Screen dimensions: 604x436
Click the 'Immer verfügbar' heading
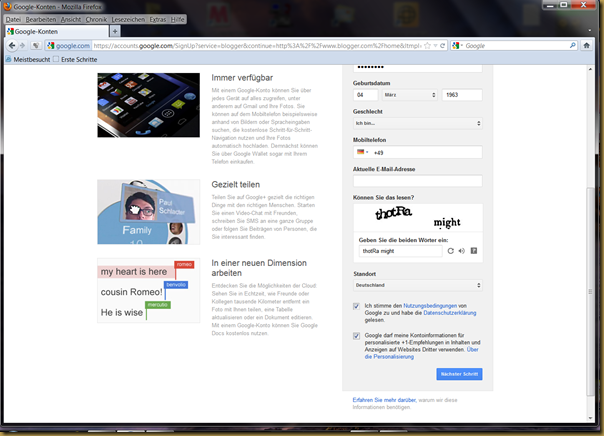click(x=242, y=78)
